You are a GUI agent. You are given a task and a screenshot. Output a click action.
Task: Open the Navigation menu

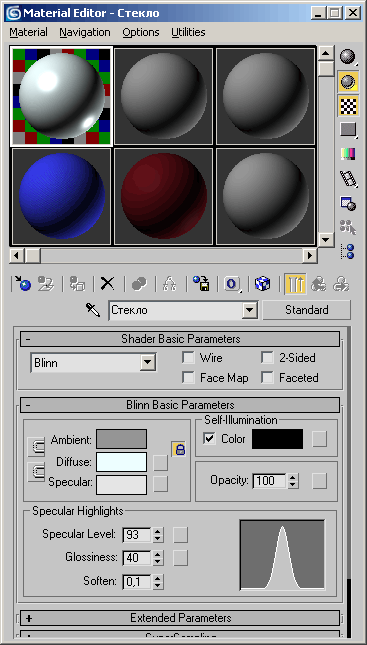point(85,32)
